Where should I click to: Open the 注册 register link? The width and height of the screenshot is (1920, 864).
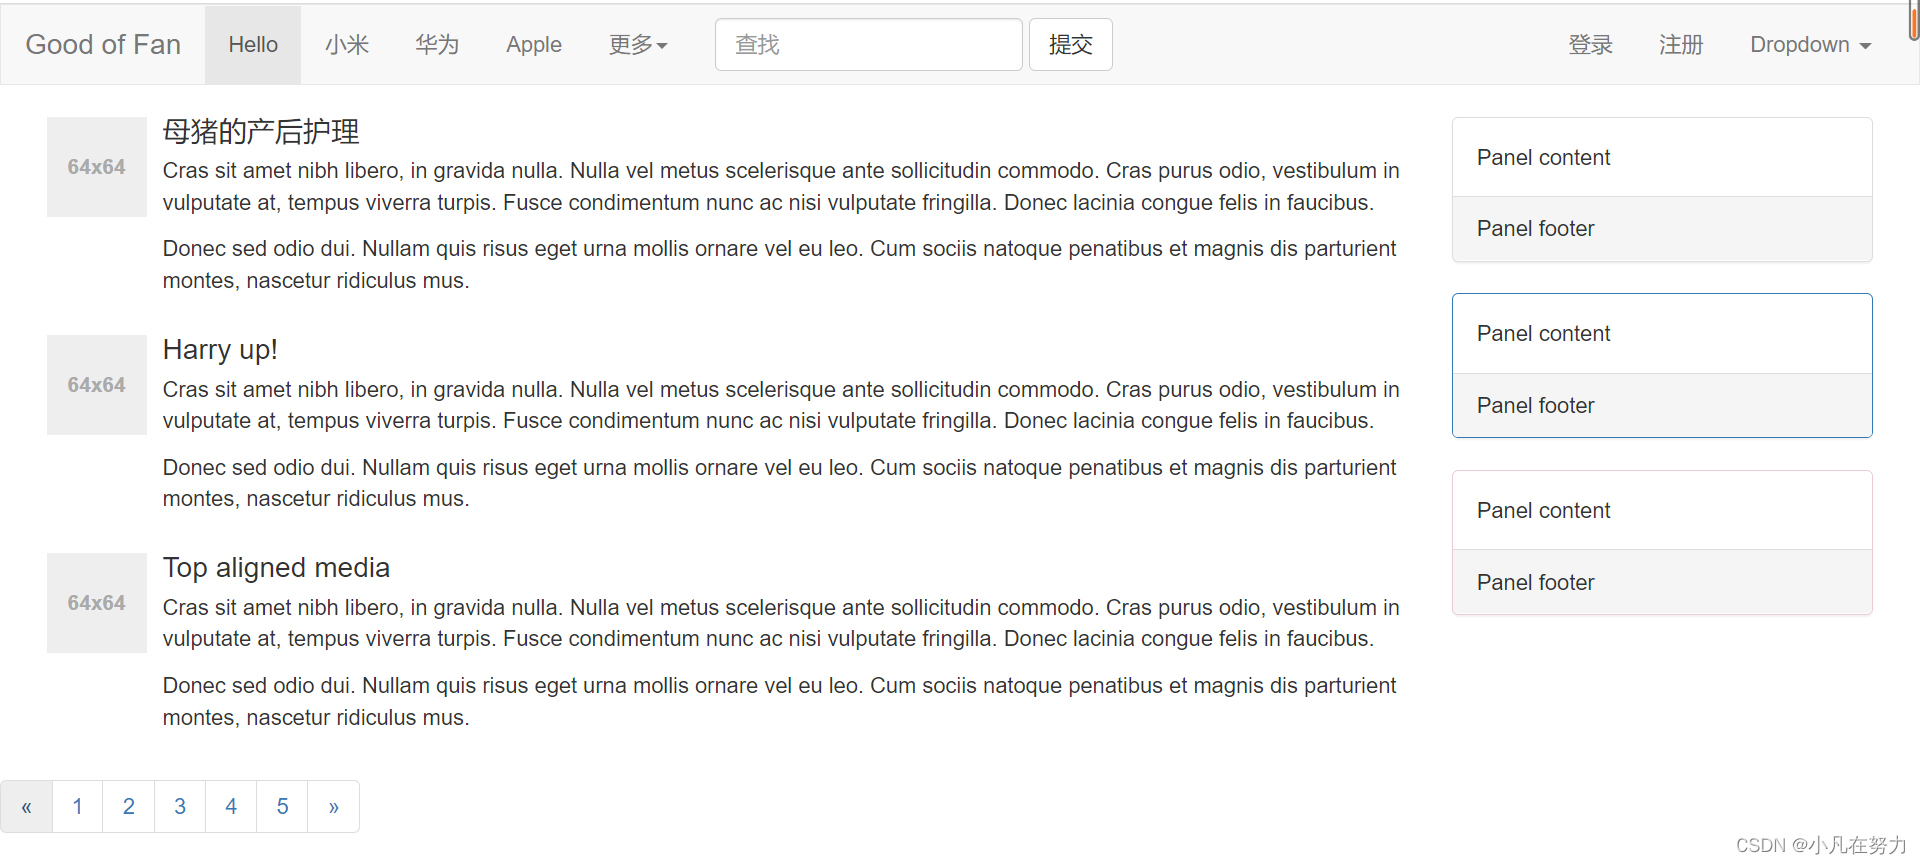pyautogui.click(x=1681, y=45)
